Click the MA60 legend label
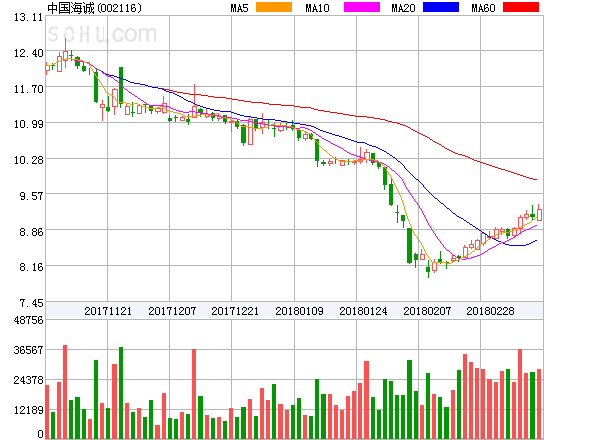 (483, 8)
